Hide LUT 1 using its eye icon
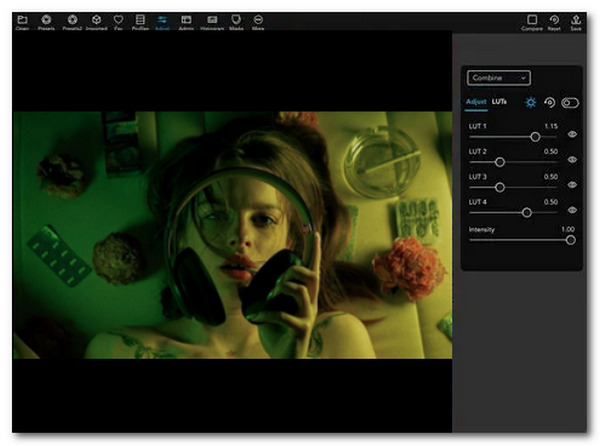This screenshot has height=446, width=600. pyautogui.click(x=572, y=135)
